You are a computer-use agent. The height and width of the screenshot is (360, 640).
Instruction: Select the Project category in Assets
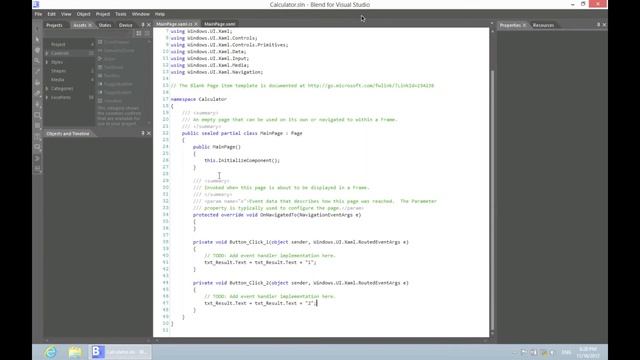coord(58,44)
